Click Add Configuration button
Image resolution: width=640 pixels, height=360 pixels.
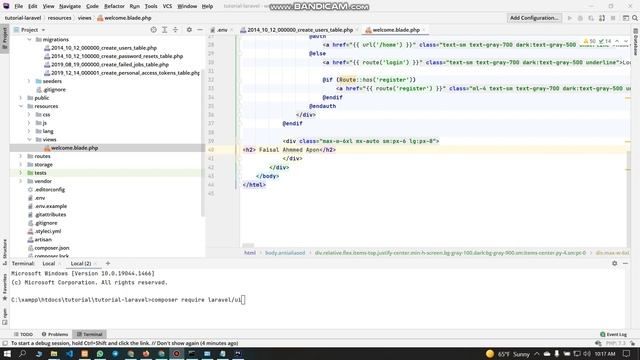[534, 18]
